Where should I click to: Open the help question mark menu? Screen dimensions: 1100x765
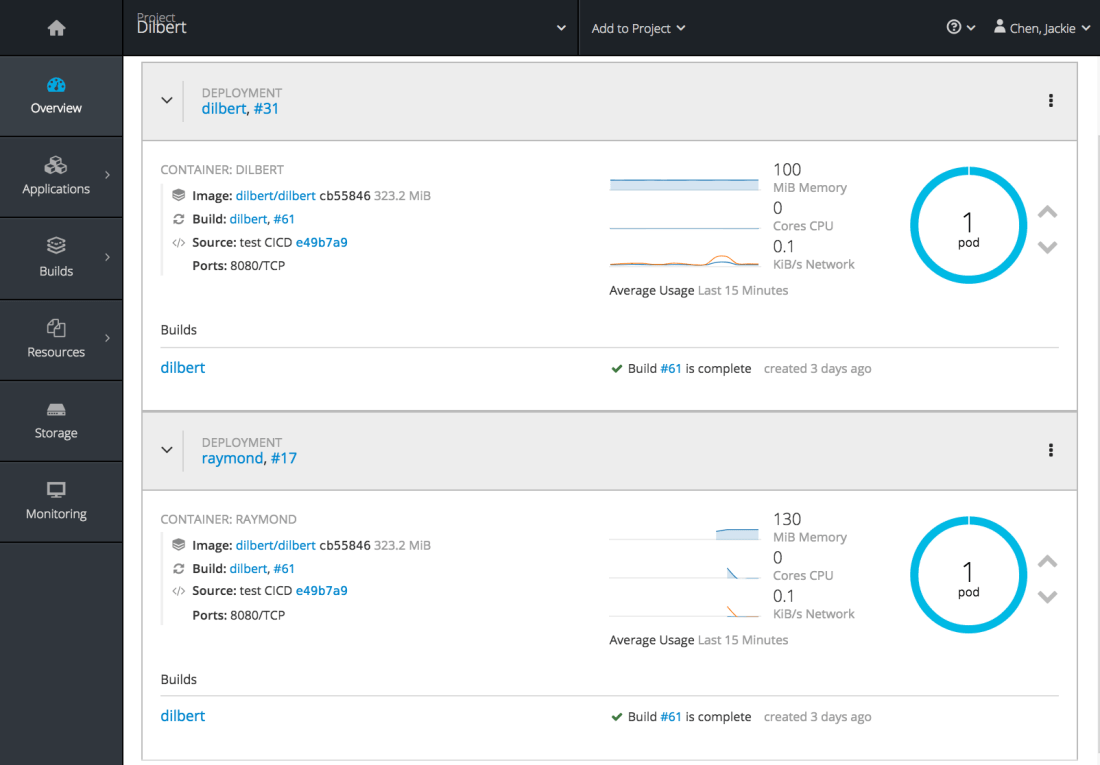pos(959,28)
